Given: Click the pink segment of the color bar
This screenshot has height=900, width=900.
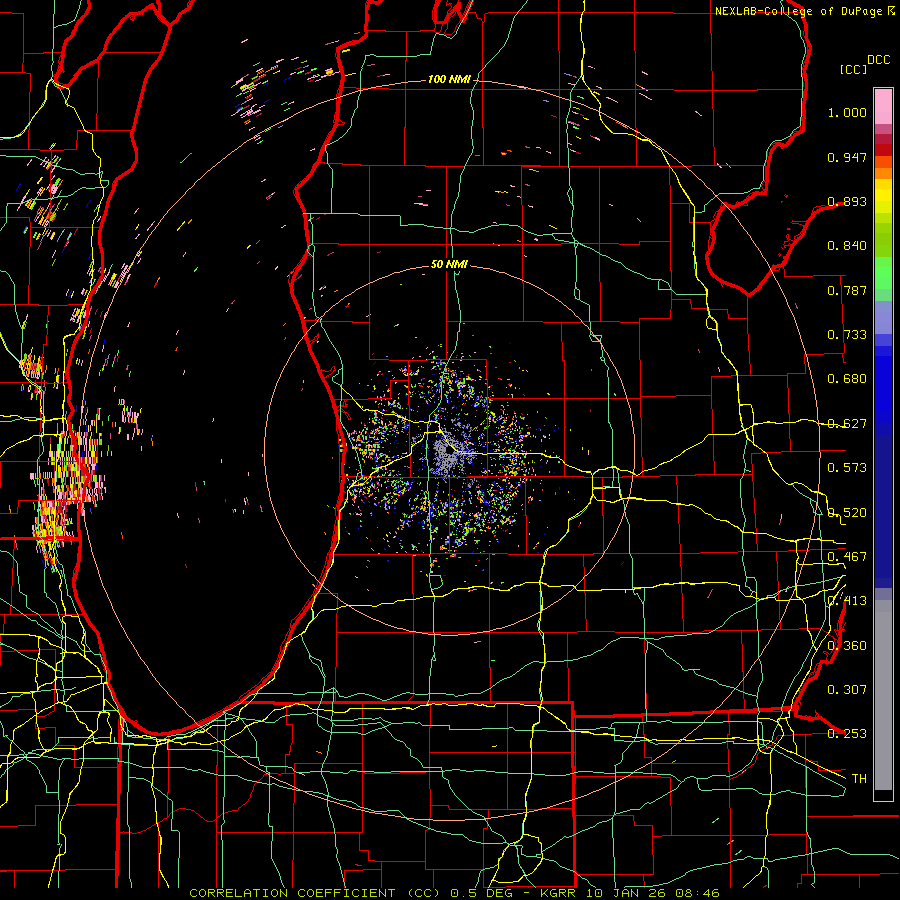Looking at the screenshot, I should pos(883,106).
